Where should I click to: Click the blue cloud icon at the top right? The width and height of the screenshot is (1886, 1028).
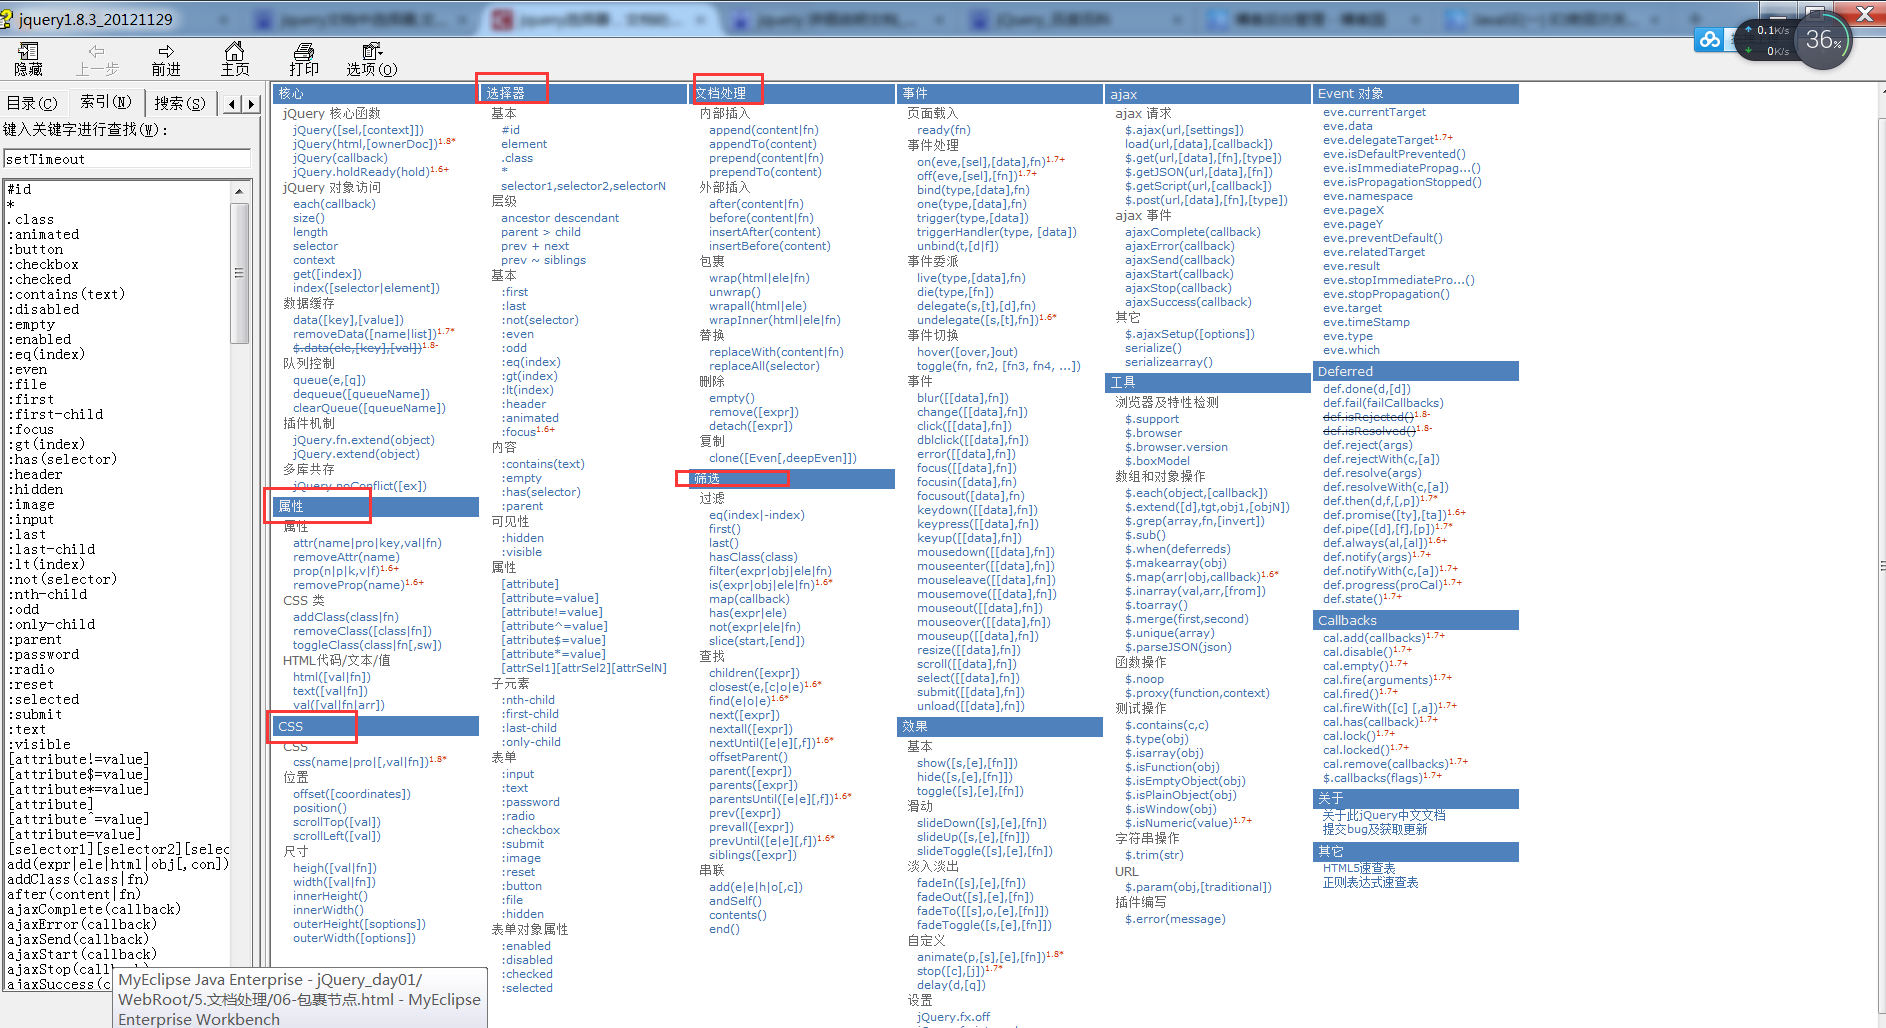1709,40
